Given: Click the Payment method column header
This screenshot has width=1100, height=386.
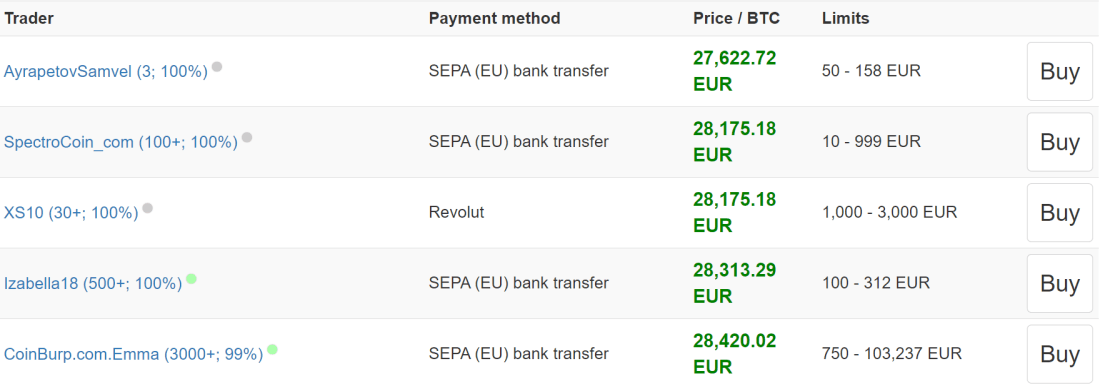Looking at the screenshot, I should coord(495,19).
